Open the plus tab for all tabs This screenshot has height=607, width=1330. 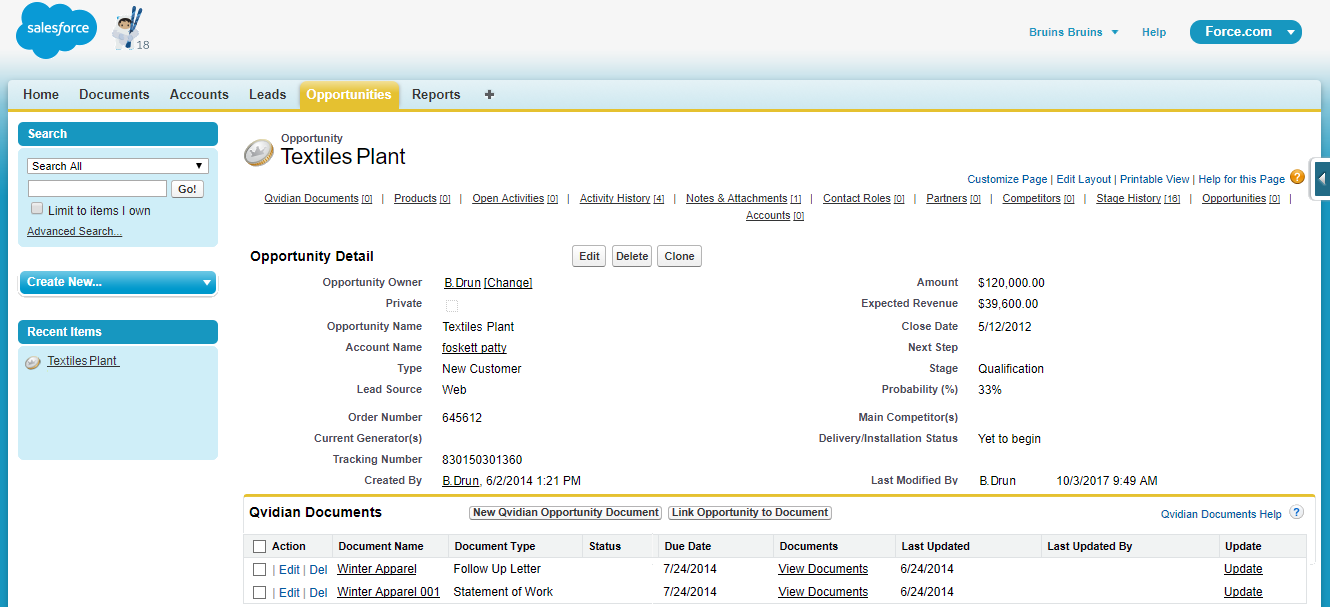click(489, 95)
